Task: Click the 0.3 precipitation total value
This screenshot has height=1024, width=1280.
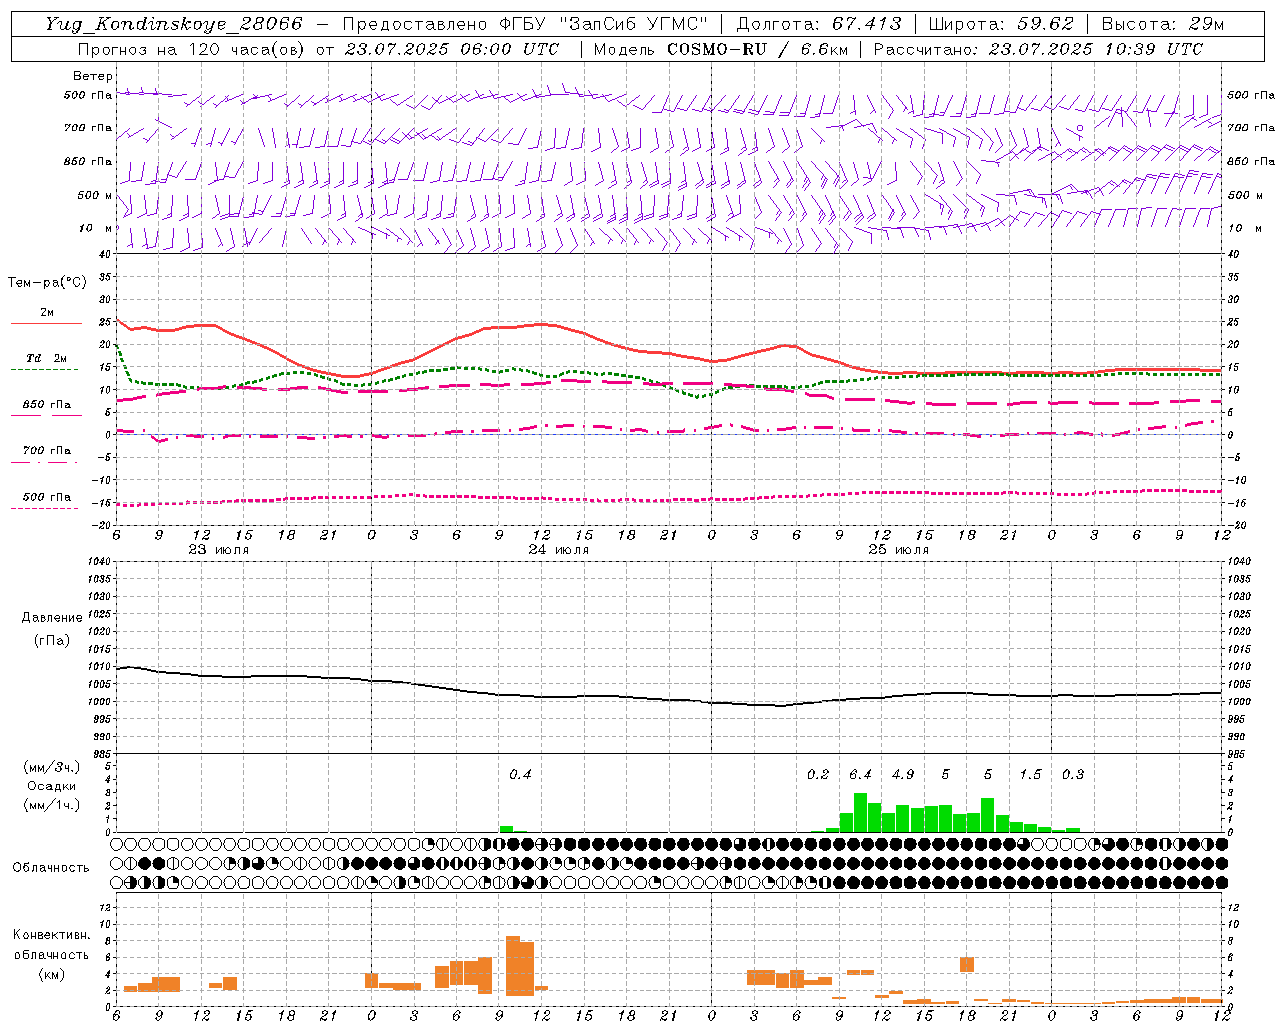Action: pyautogui.click(x=1073, y=775)
